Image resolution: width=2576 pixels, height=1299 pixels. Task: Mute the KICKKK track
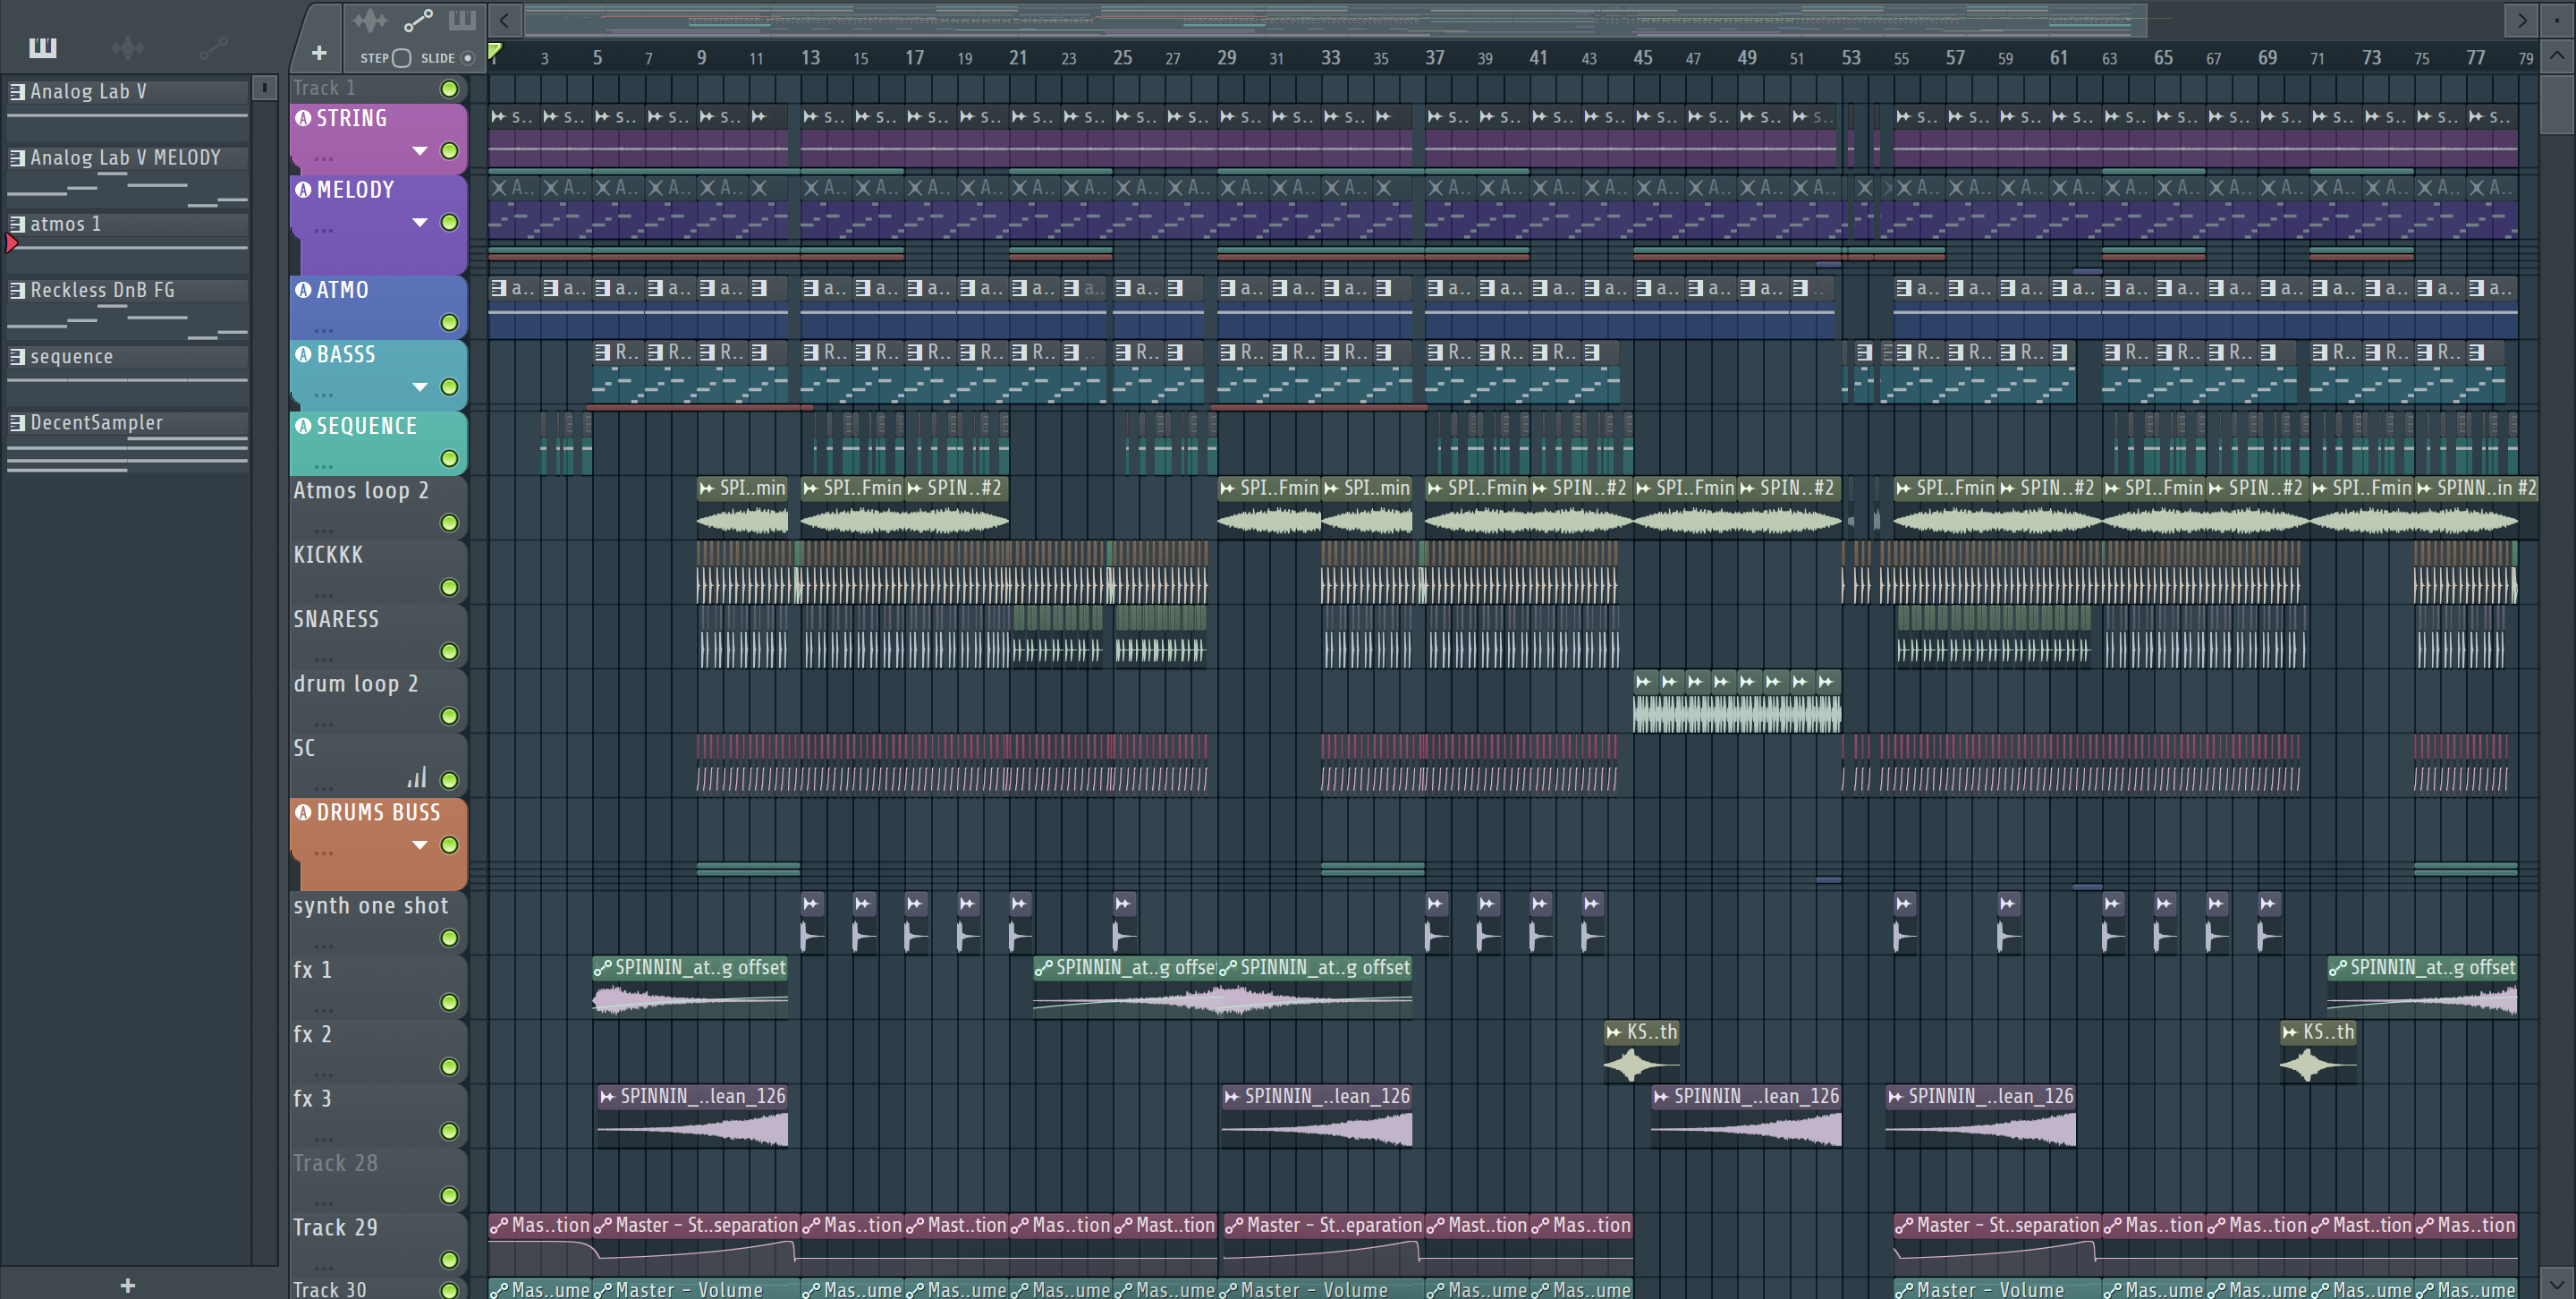click(450, 587)
